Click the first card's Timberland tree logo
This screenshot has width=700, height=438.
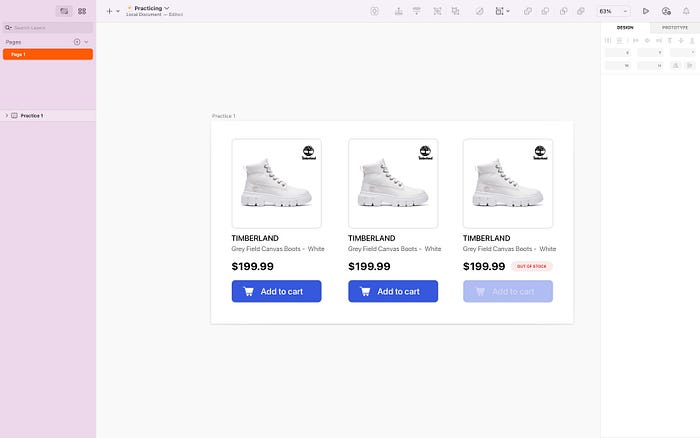click(x=309, y=152)
